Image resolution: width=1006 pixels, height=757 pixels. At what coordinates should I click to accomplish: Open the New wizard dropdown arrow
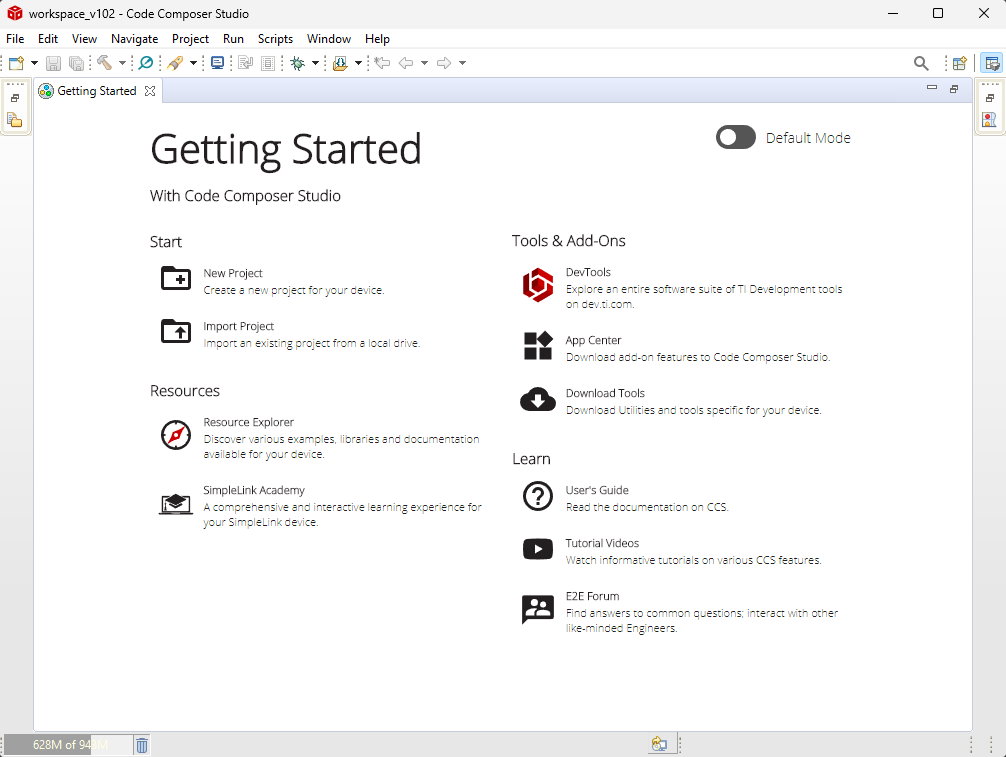click(34, 63)
